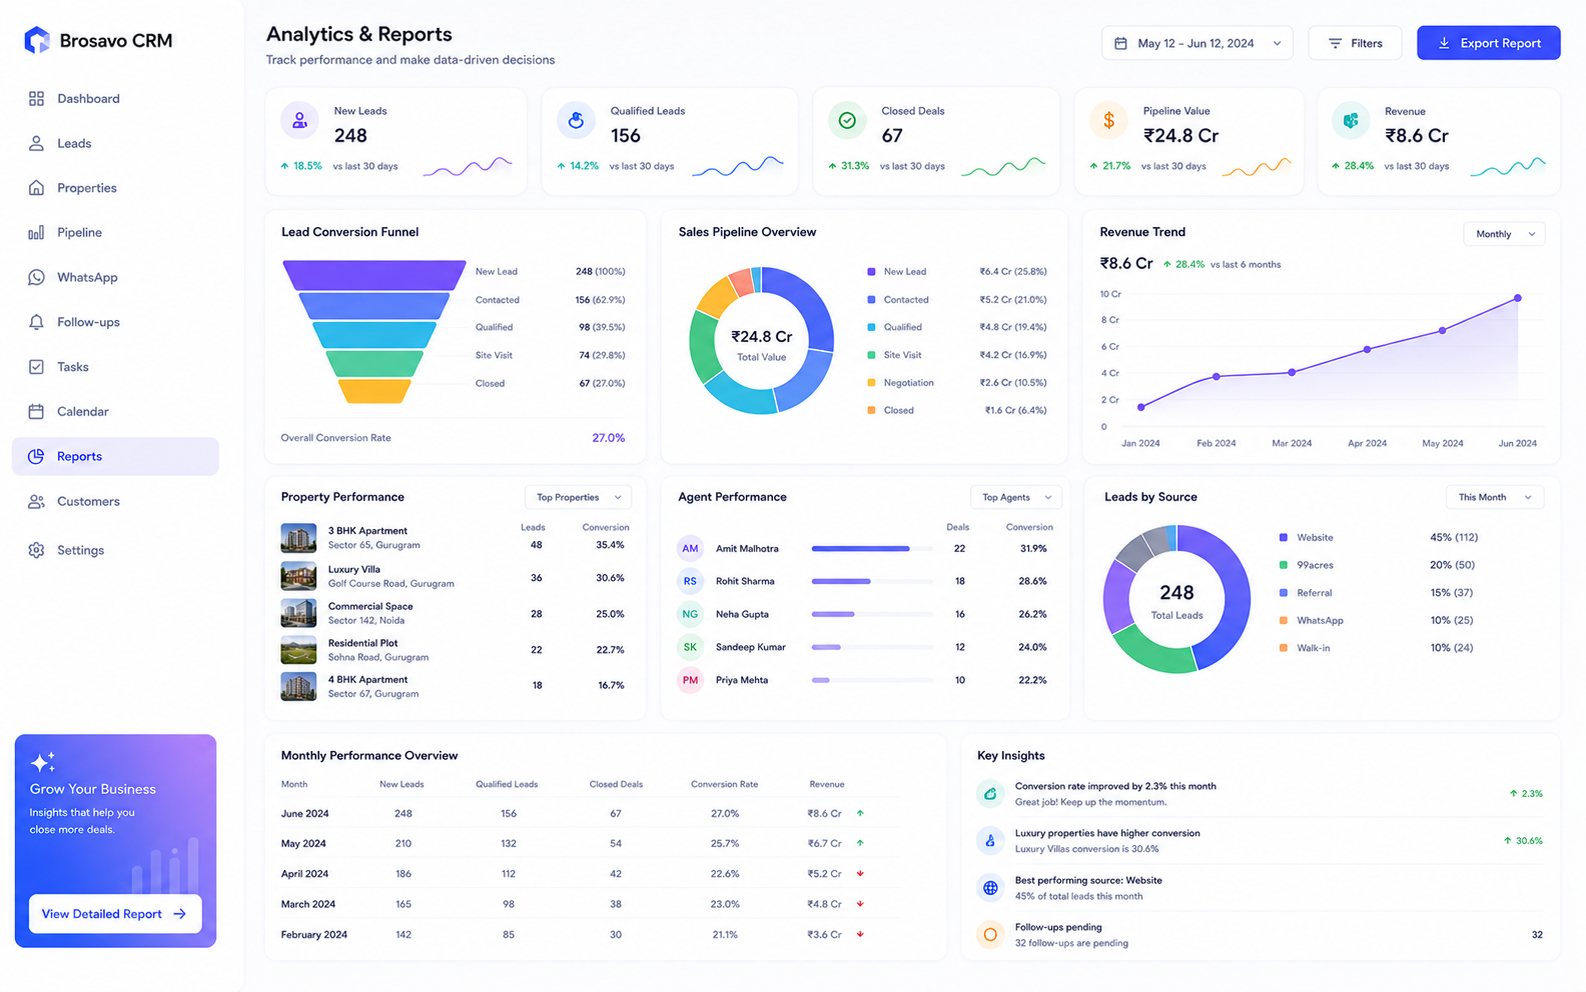Click the luxury properties insight icon
The width and height of the screenshot is (1586, 992).
tap(990, 840)
